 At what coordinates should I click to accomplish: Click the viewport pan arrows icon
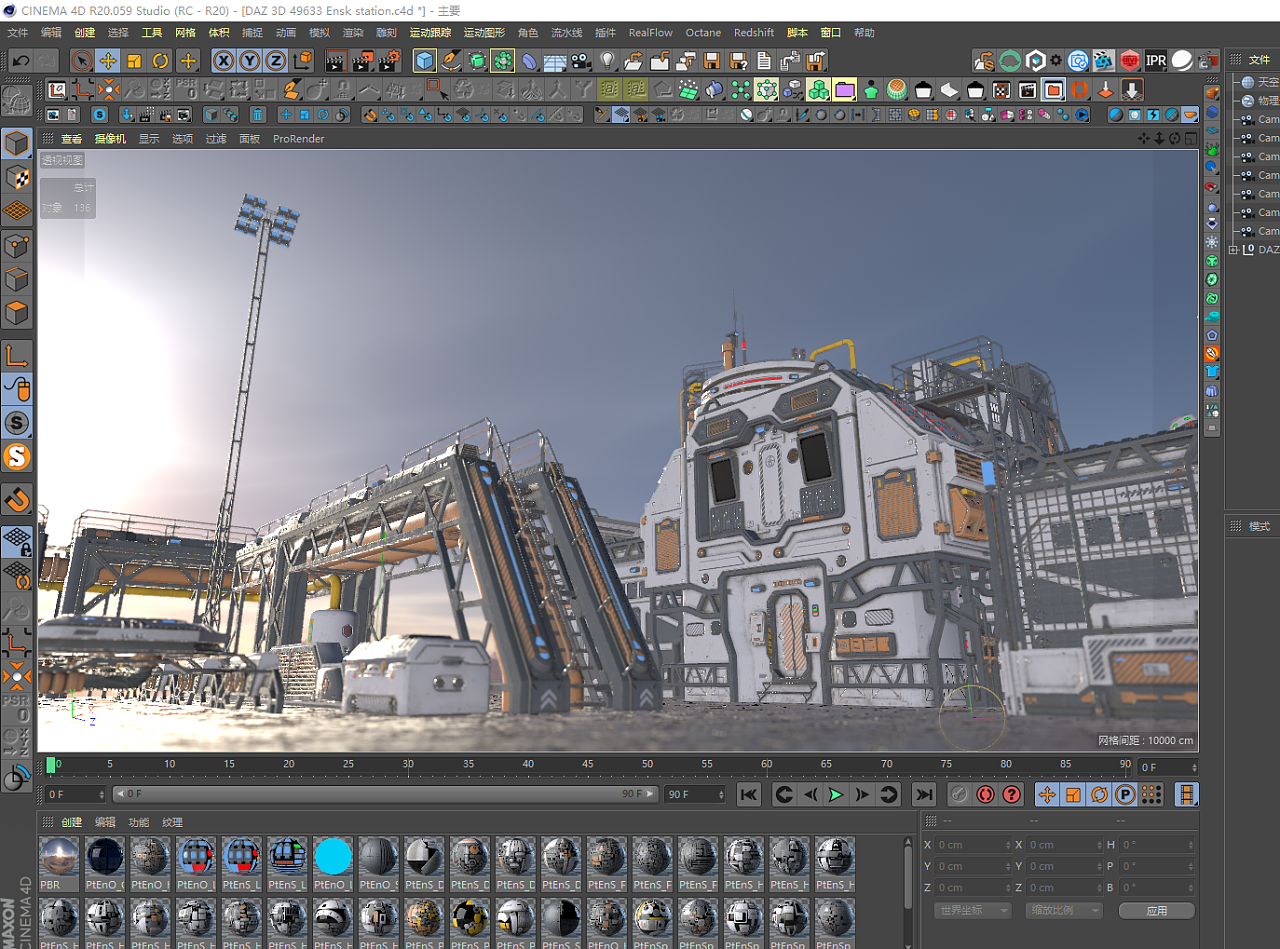[1145, 138]
